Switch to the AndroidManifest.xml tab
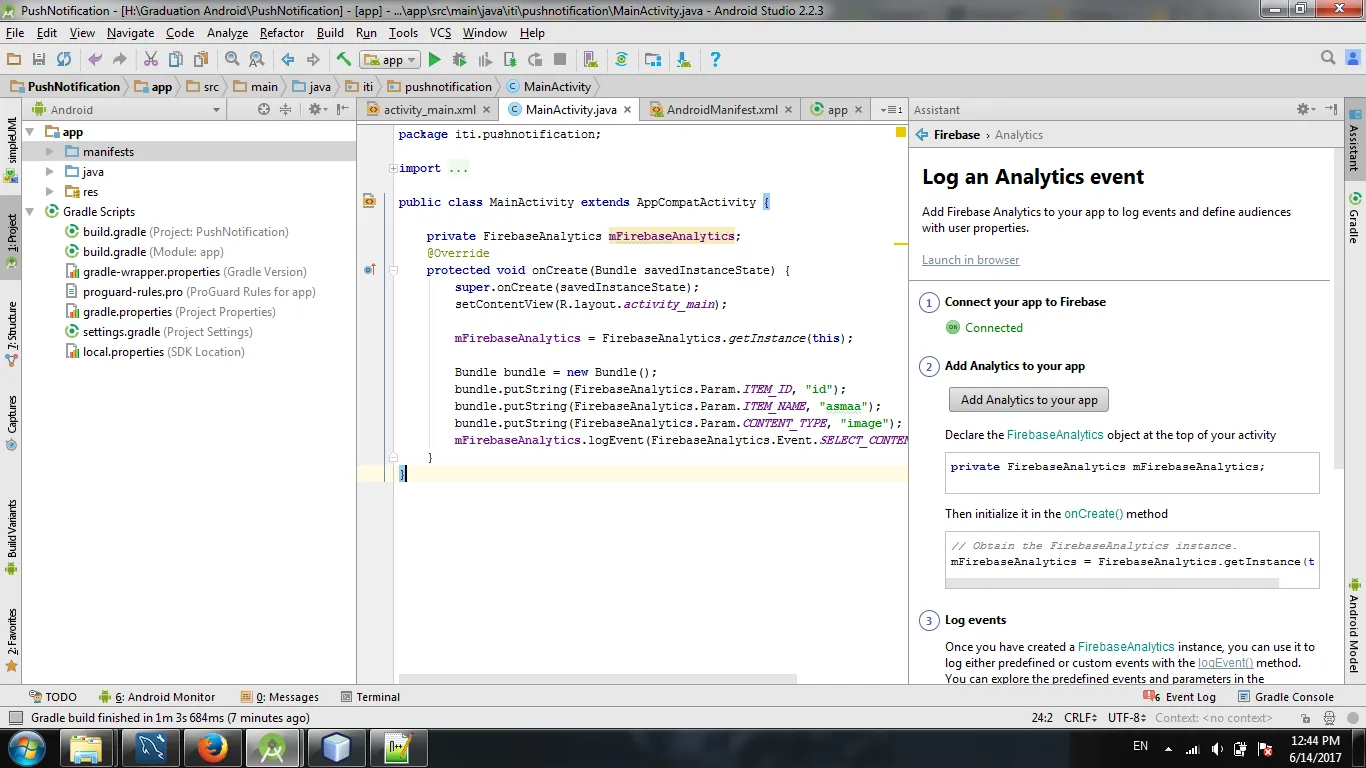 click(x=721, y=110)
